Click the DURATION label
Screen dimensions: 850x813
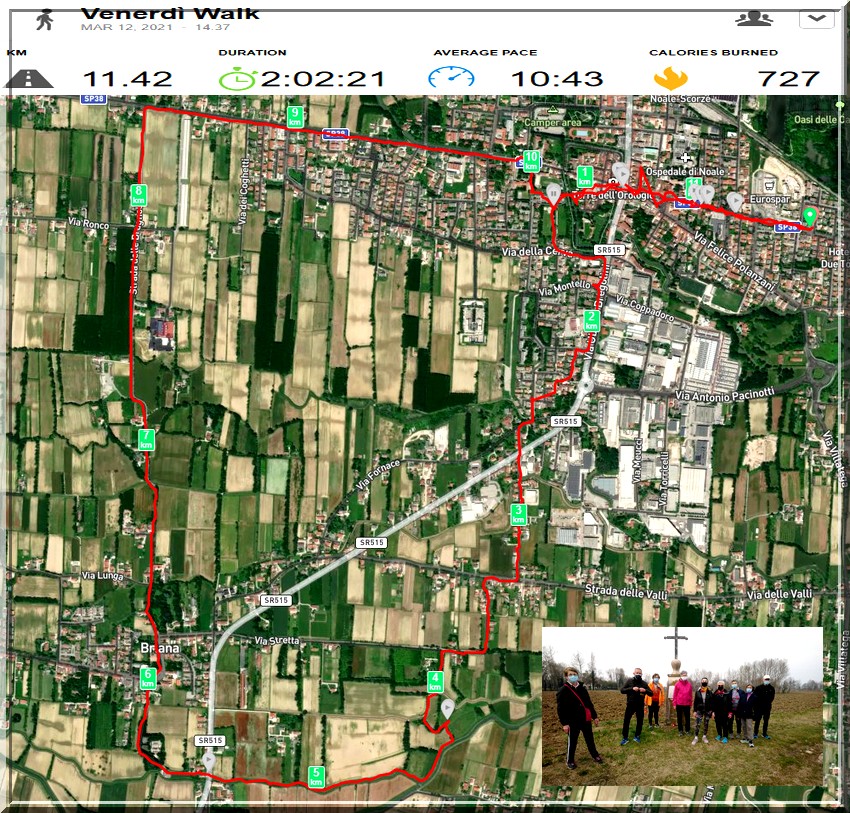point(252,53)
